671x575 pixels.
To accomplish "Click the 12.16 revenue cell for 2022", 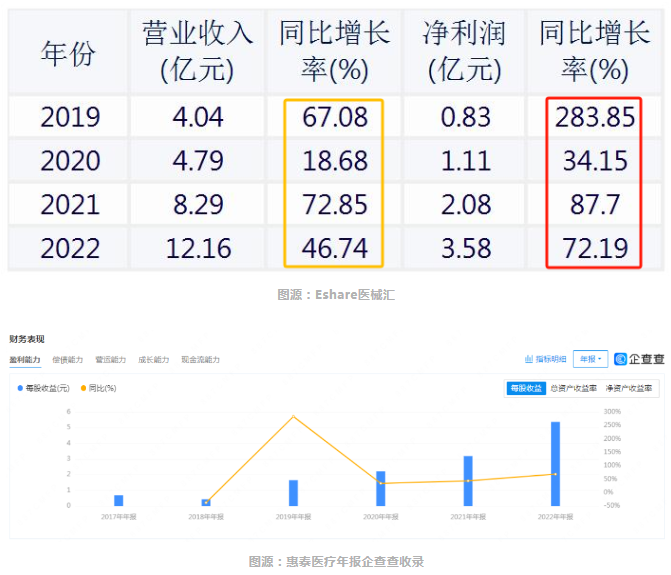I will 198,247.
